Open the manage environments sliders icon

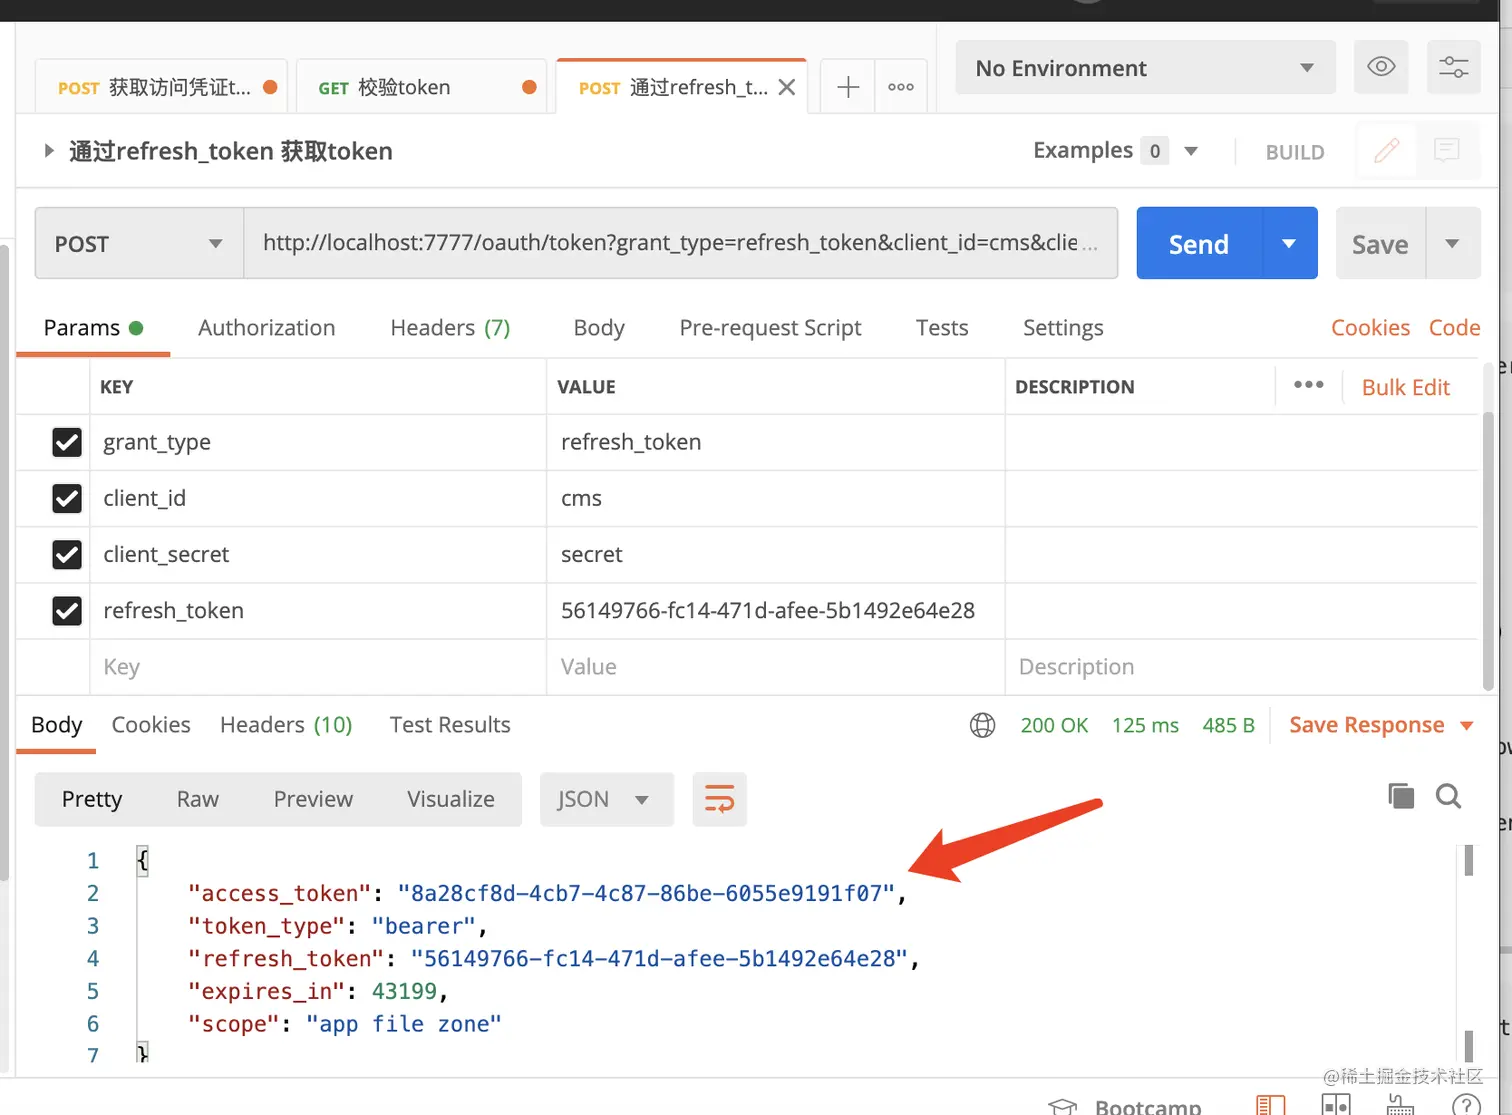[1453, 67]
